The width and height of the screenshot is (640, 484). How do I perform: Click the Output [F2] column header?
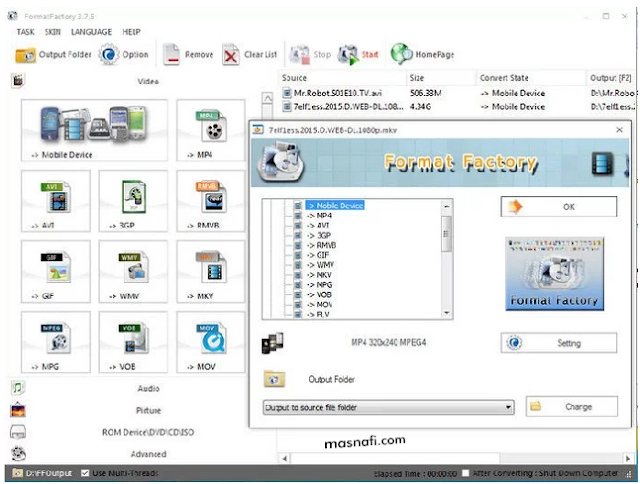(x=611, y=78)
